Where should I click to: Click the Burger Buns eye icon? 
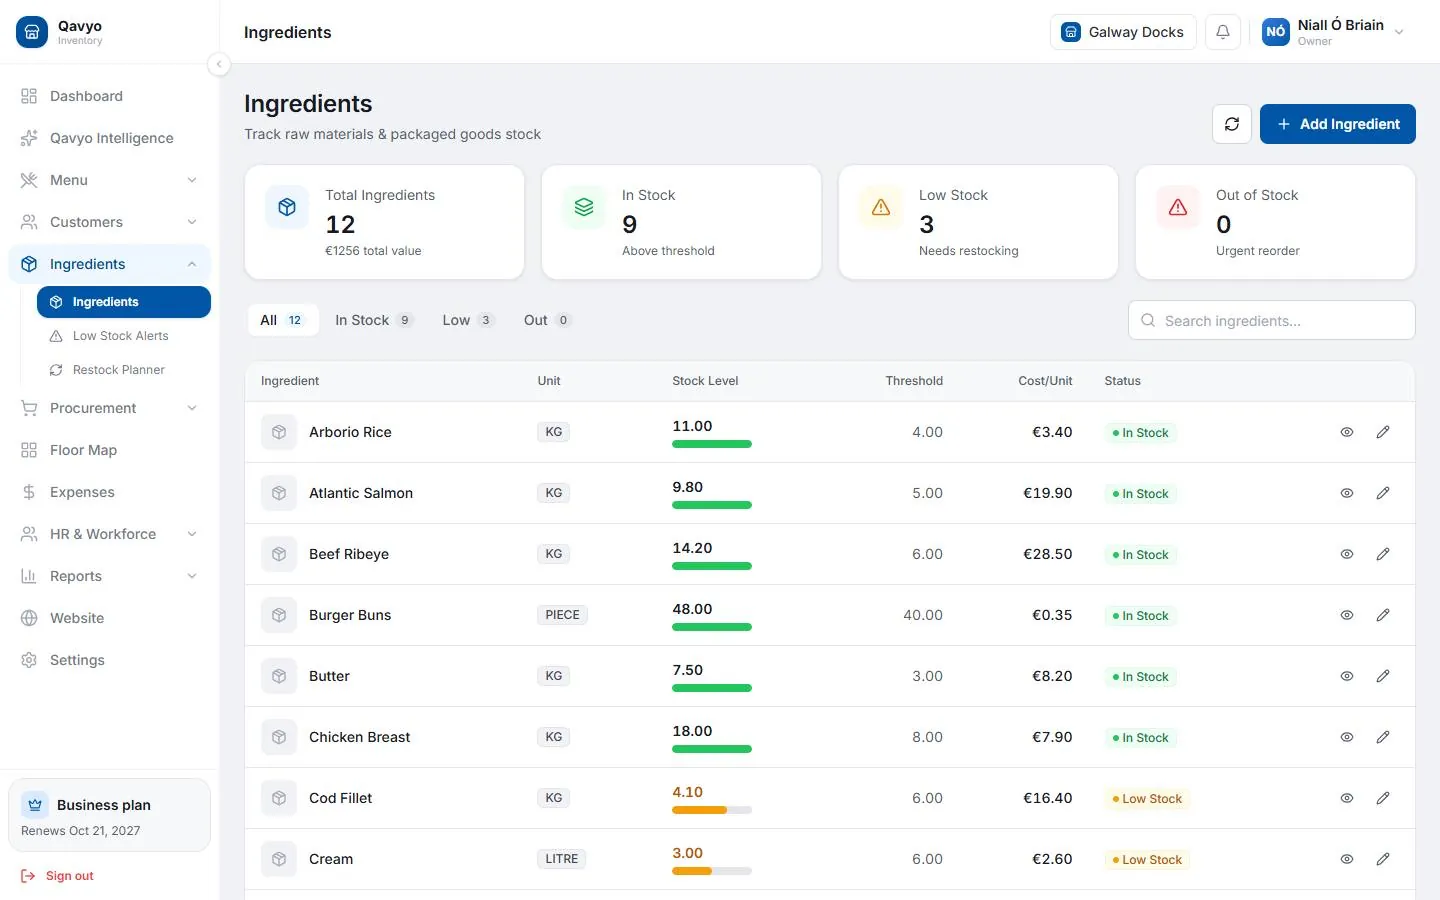(1347, 615)
